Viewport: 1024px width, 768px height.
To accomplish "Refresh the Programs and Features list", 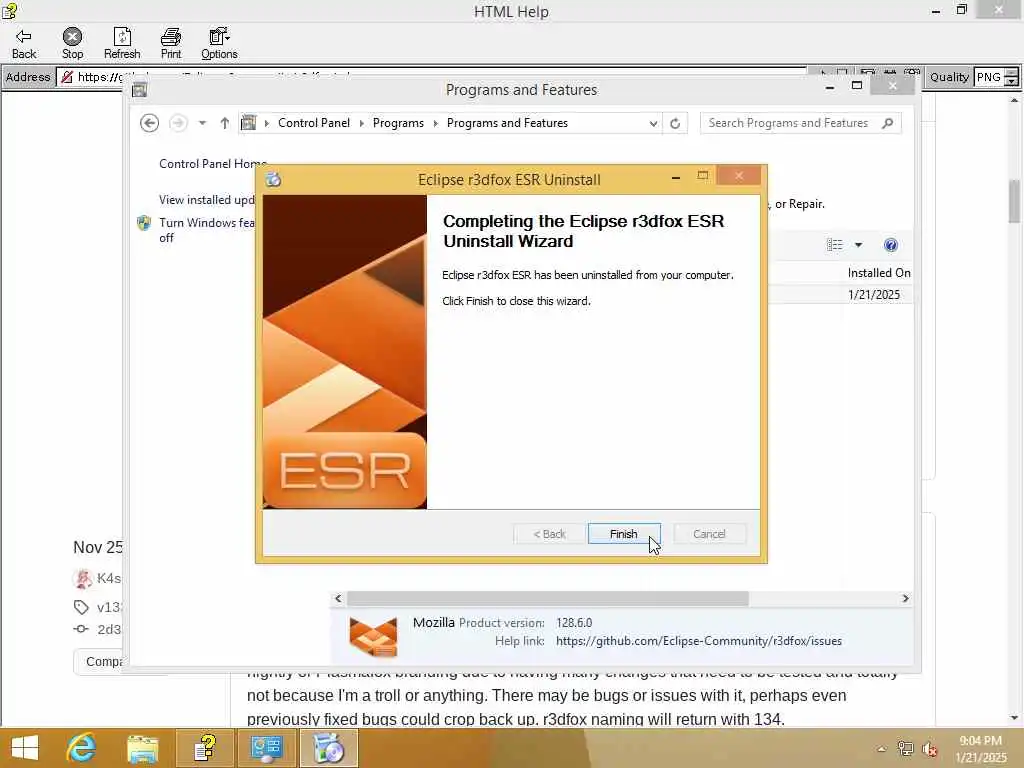I will [x=675, y=123].
